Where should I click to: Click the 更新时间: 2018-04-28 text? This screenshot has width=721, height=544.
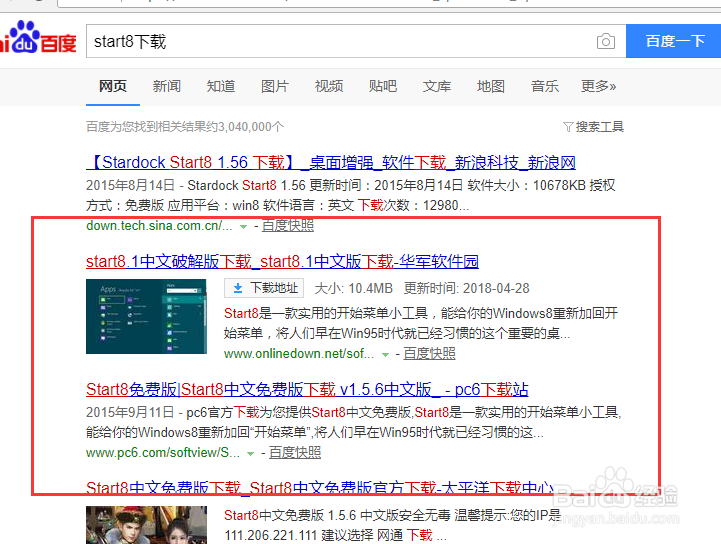tap(467, 288)
